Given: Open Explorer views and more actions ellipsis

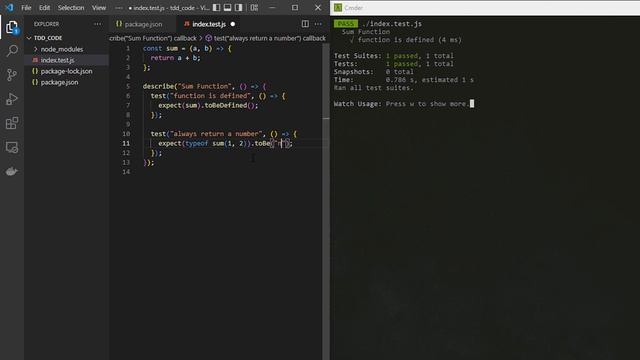Looking at the screenshot, I should [98, 24].
